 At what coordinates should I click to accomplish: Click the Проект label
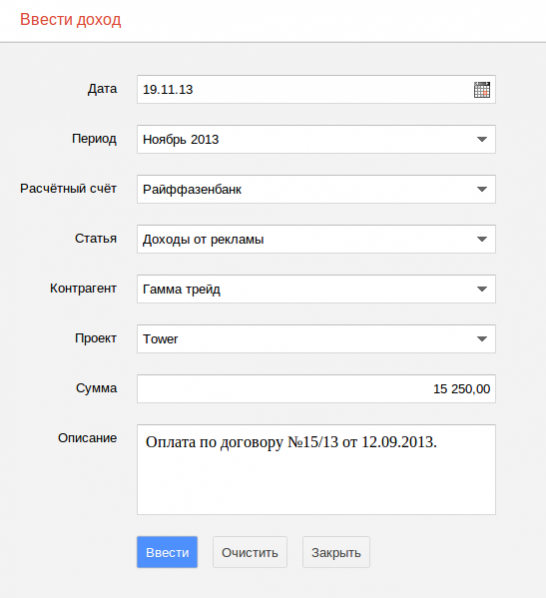click(96, 338)
